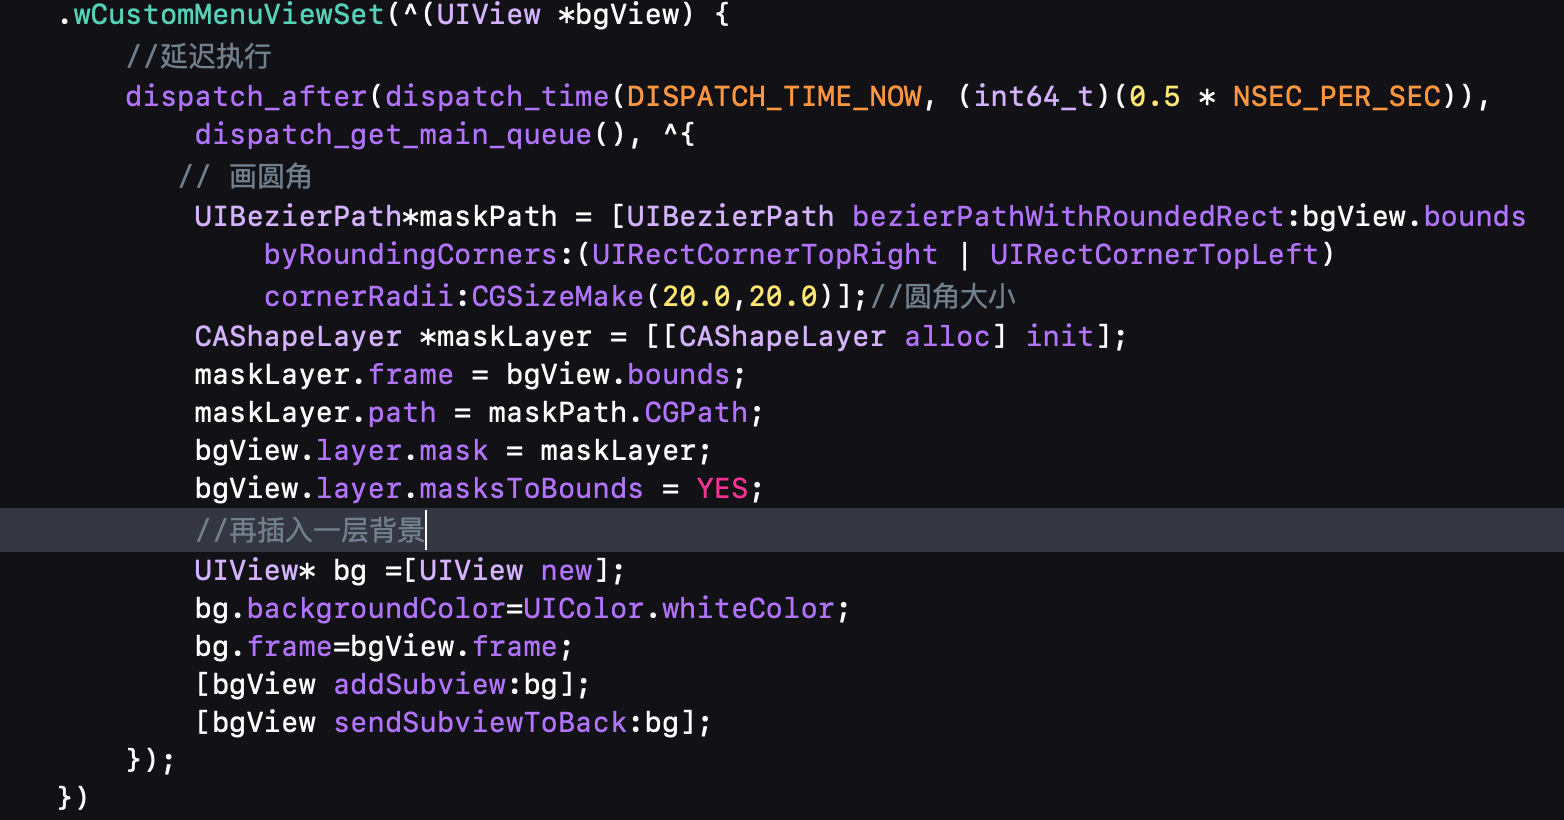Click the closing }); of dispatch block

tap(151, 761)
